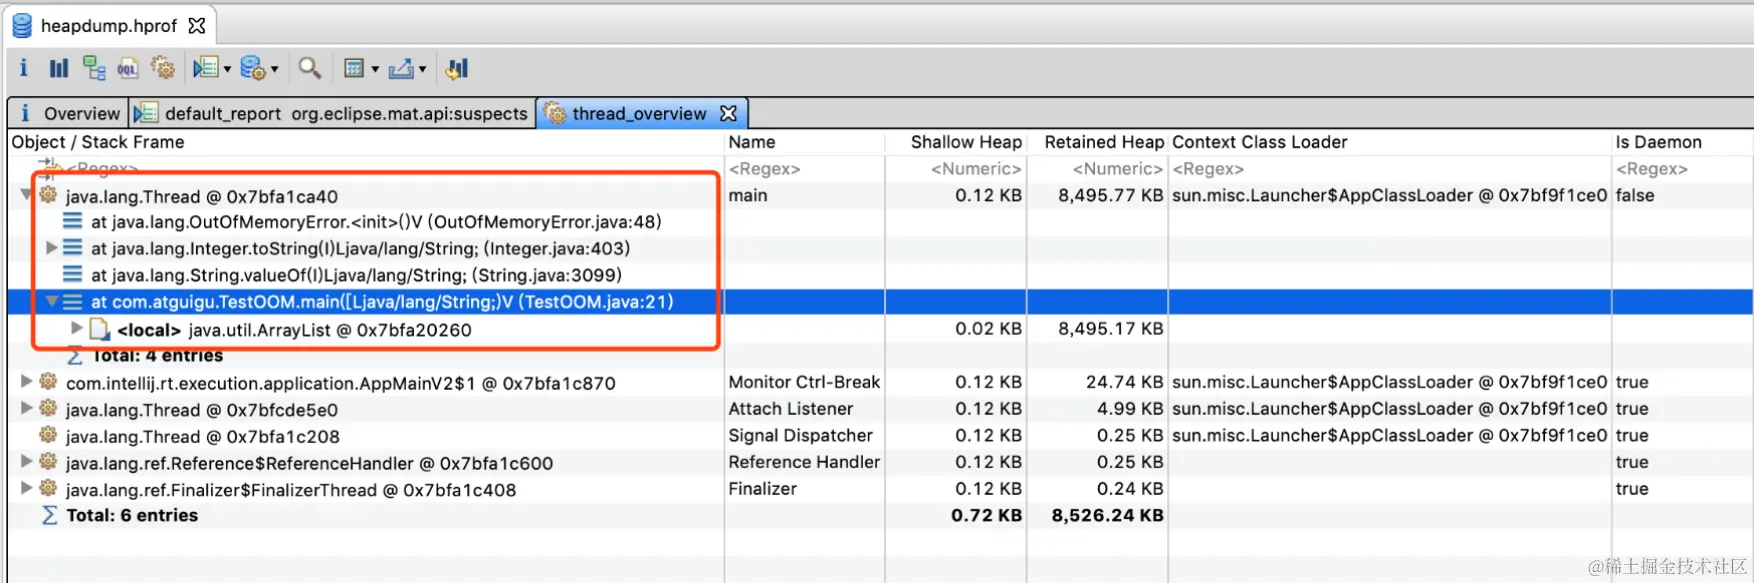
Task: Click the total retained heap 8,526.24 KB
Action: (1107, 515)
